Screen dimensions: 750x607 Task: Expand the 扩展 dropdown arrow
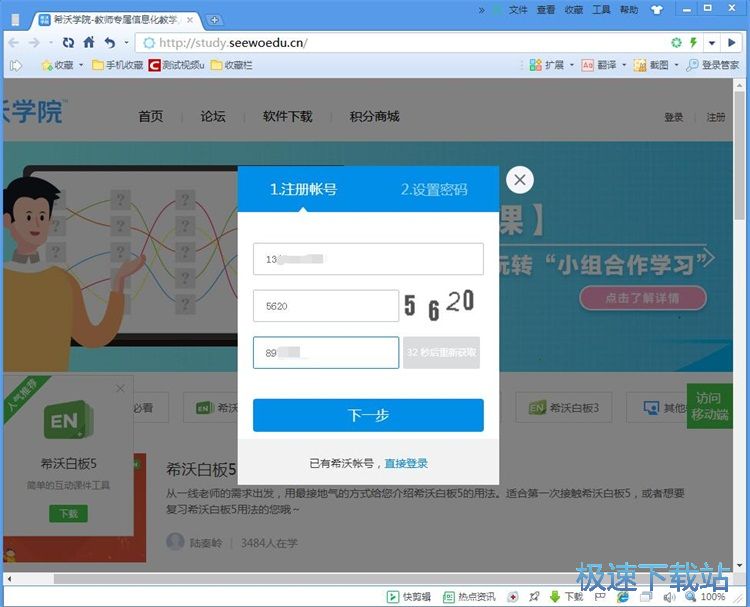pos(572,65)
